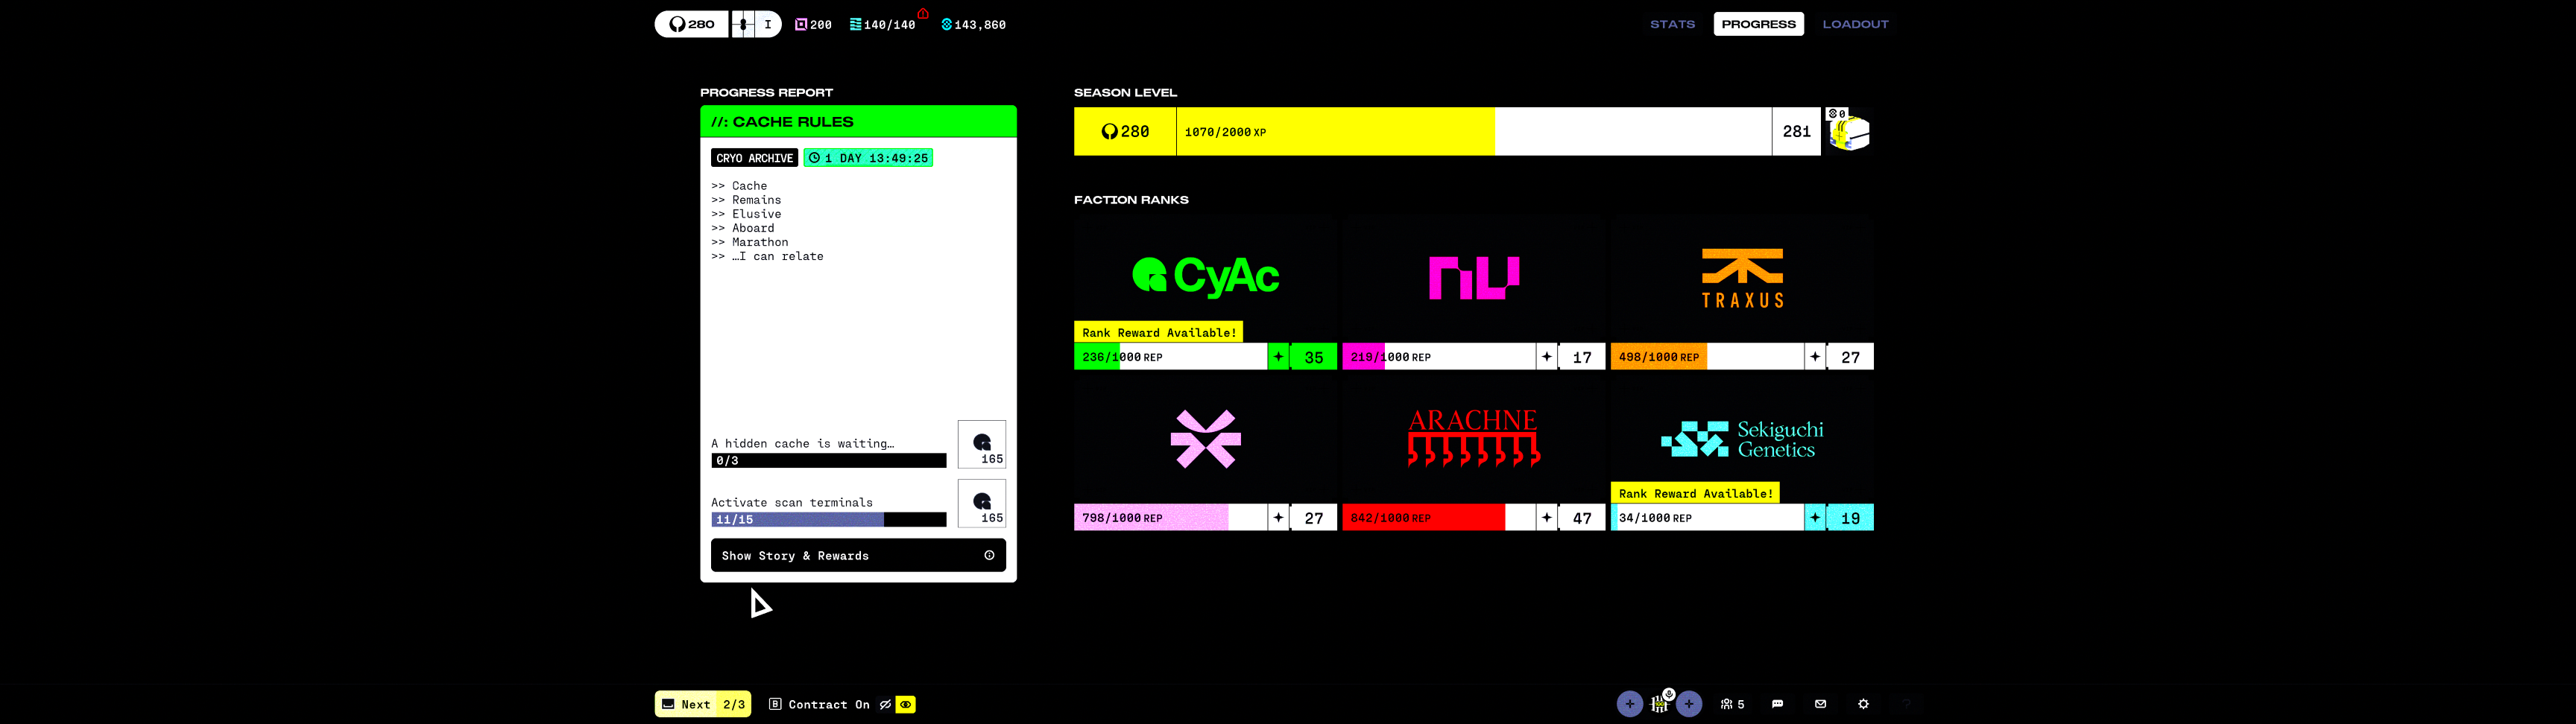This screenshot has width=2576, height=724.
Task: Click Arachne rank number 47
Action: point(1582,518)
